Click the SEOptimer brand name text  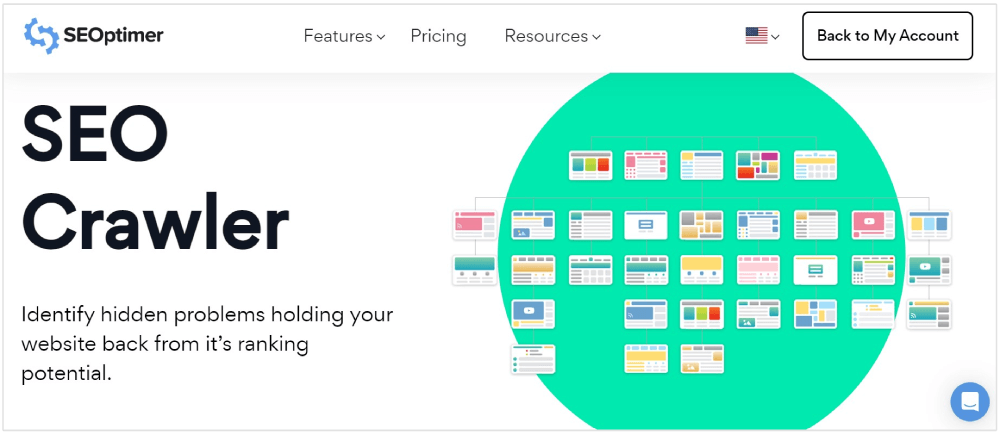click(x=113, y=36)
